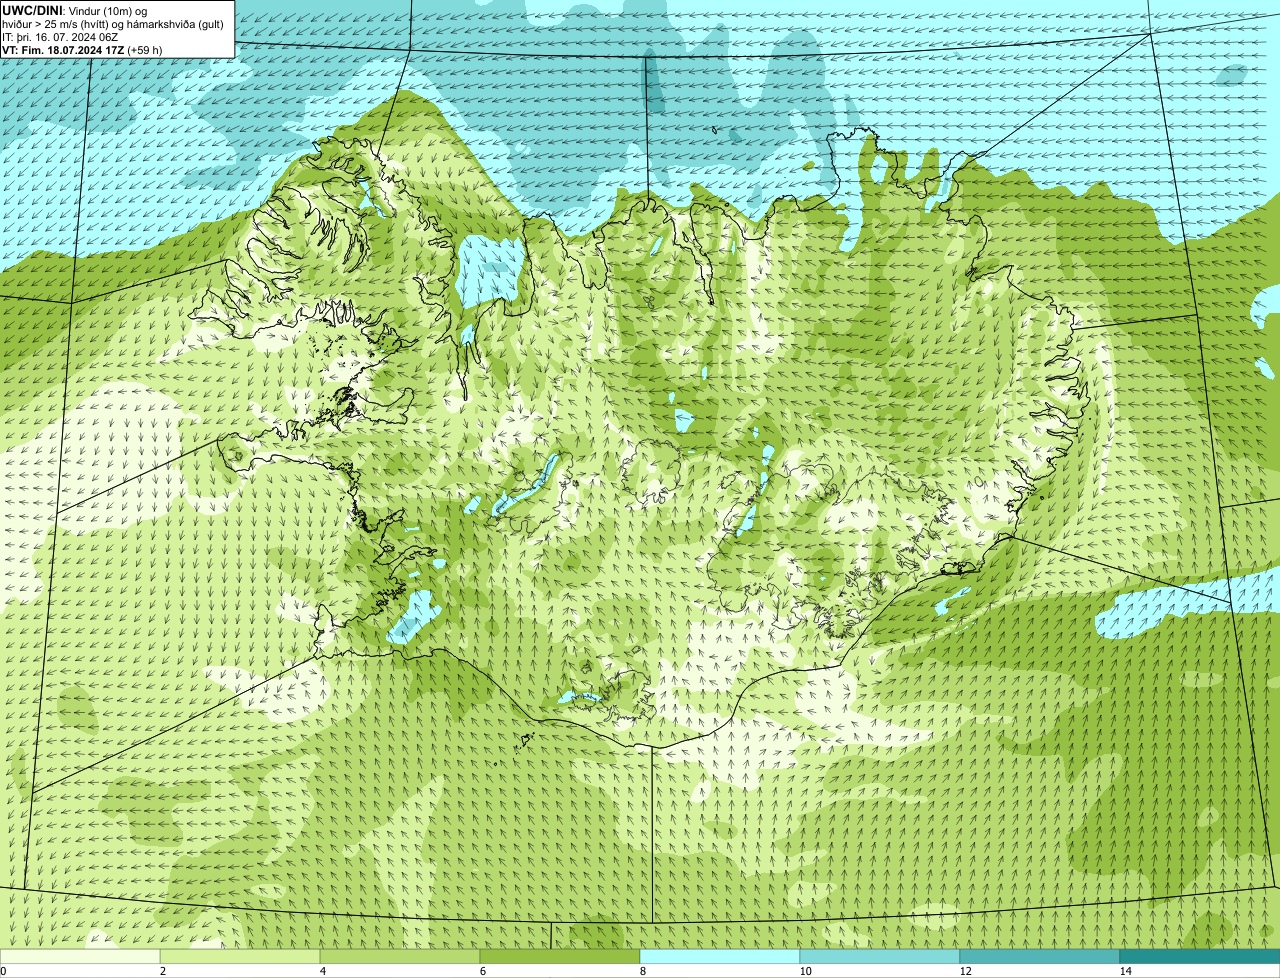Click the 8–10 m/s light cyan legend band

(720, 956)
